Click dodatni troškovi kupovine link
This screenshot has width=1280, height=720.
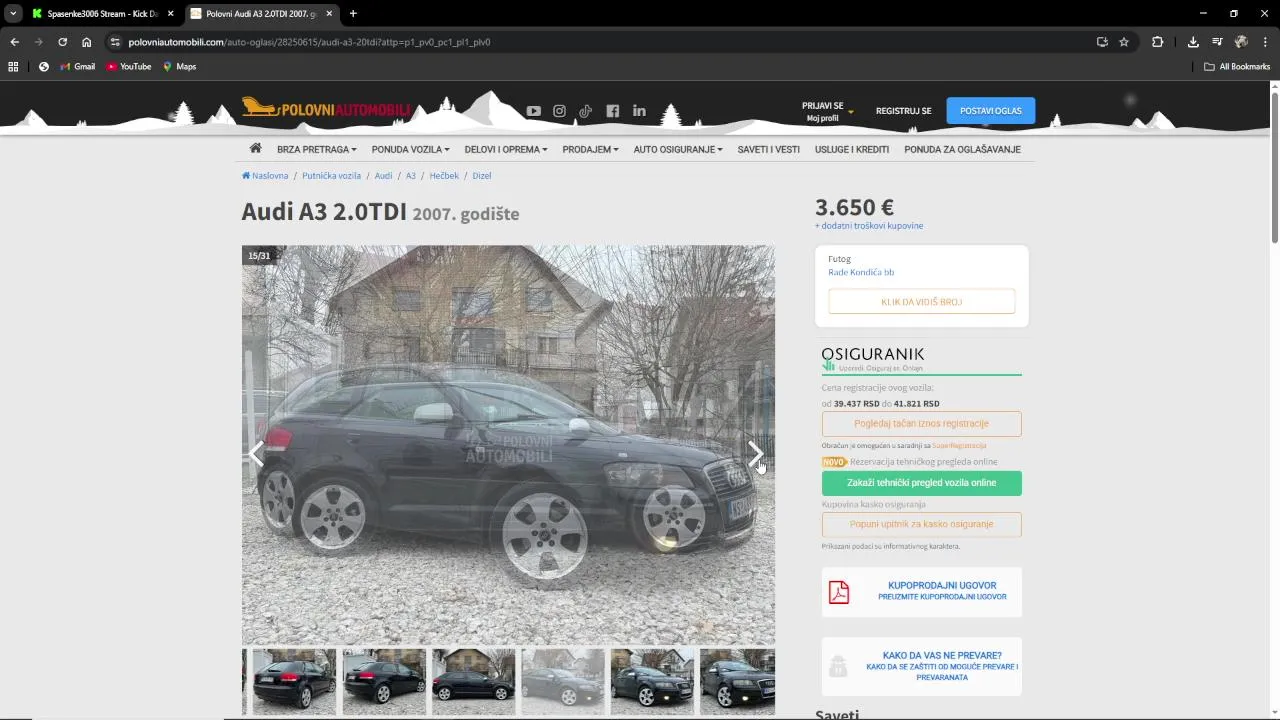coord(869,226)
